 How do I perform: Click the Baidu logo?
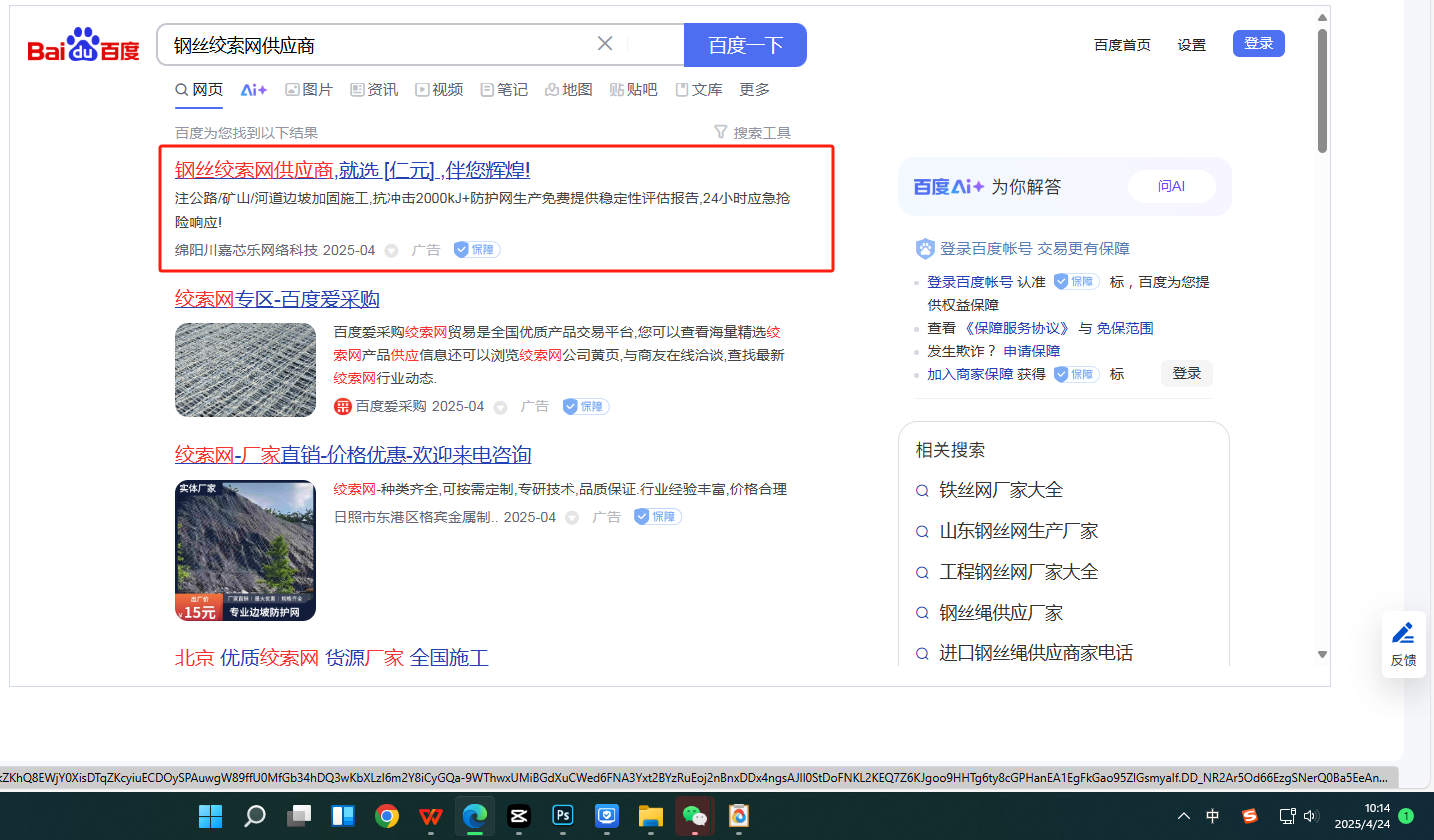[x=83, y=46]
